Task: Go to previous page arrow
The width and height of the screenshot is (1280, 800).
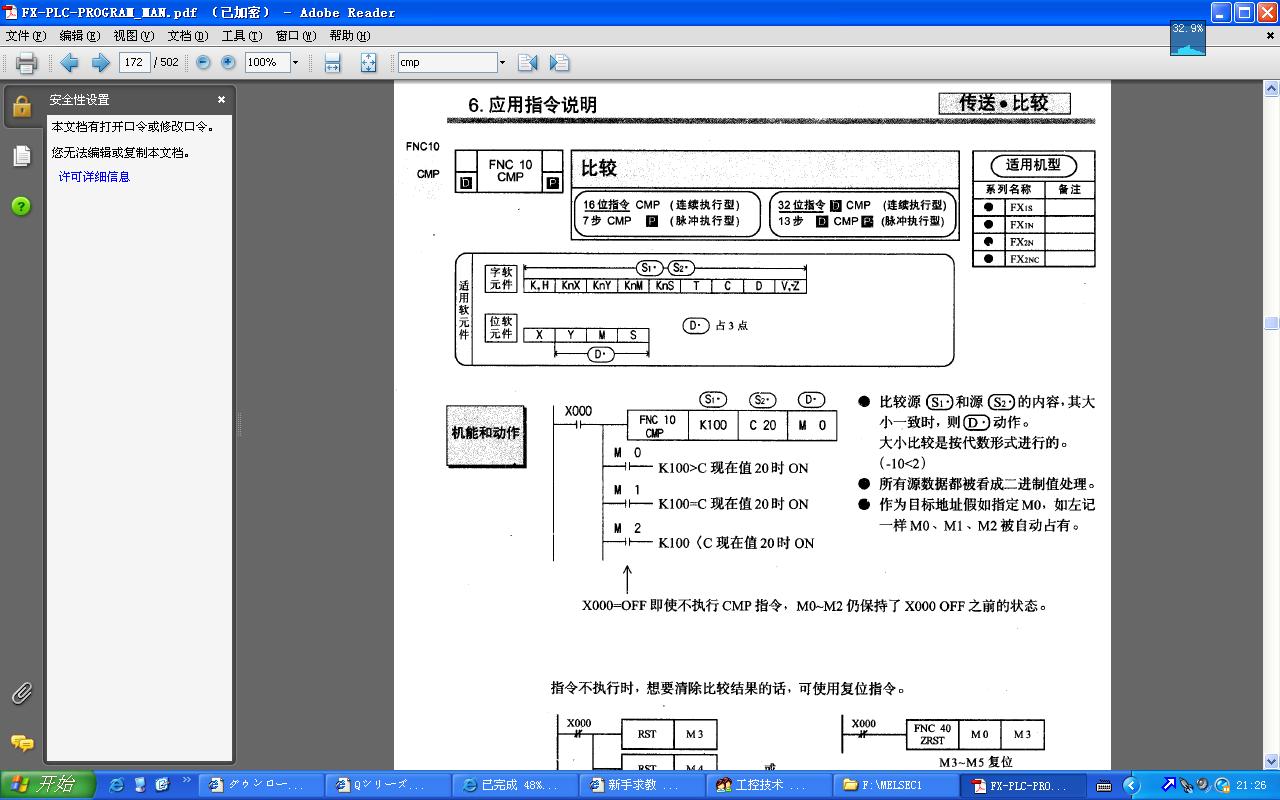Action: click(x=69, y=63)
